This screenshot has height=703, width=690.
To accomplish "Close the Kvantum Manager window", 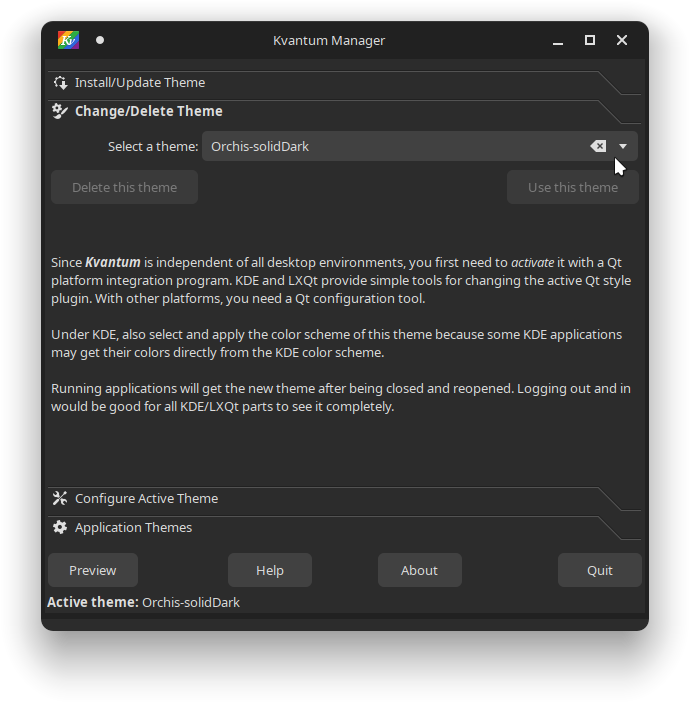I will coord(622,40).
